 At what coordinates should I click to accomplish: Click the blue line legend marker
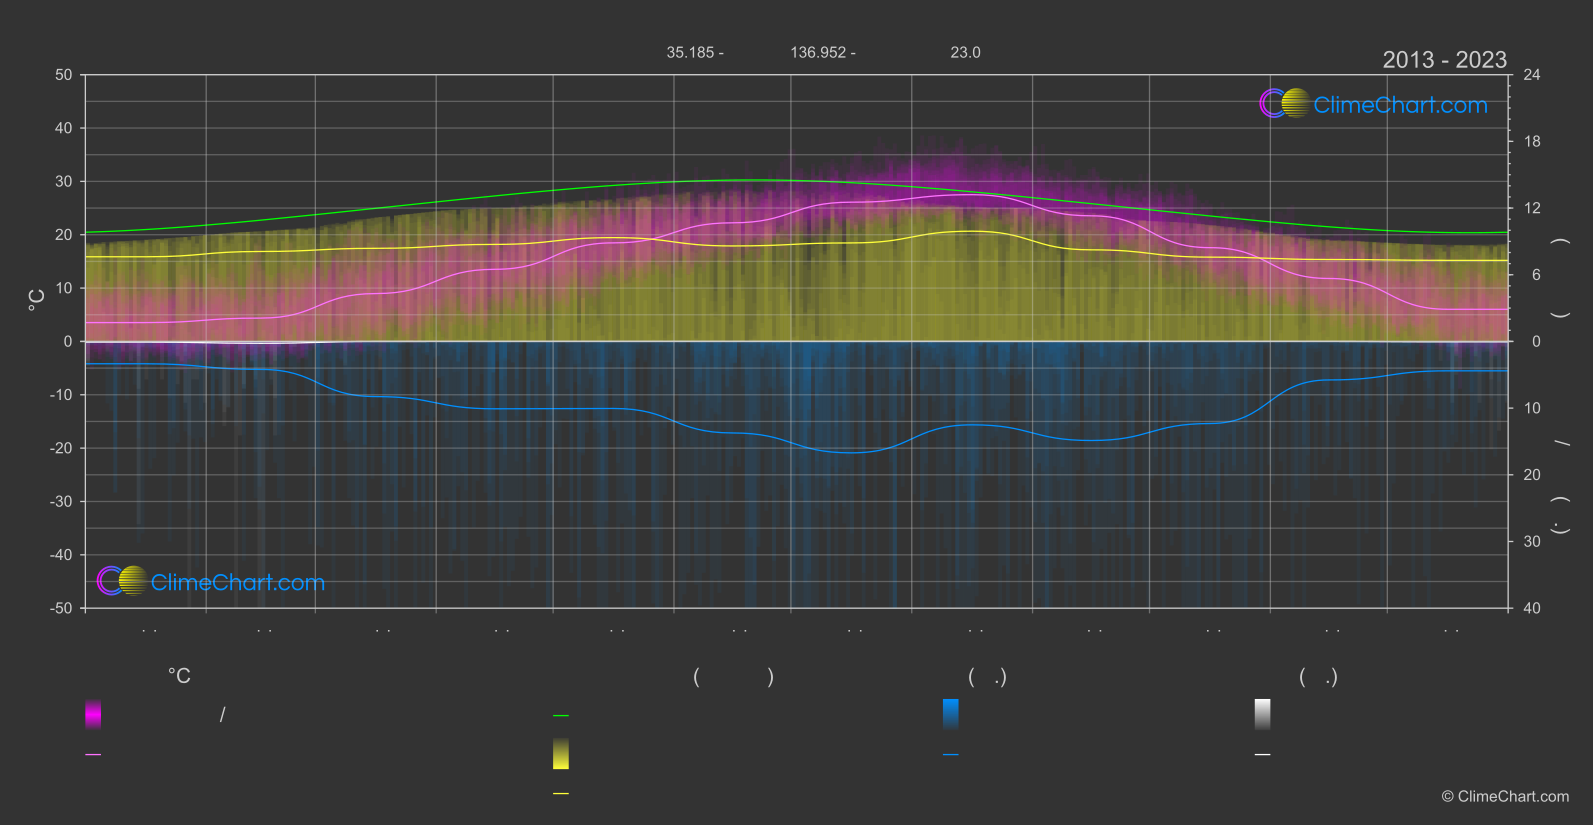point(950,755)
